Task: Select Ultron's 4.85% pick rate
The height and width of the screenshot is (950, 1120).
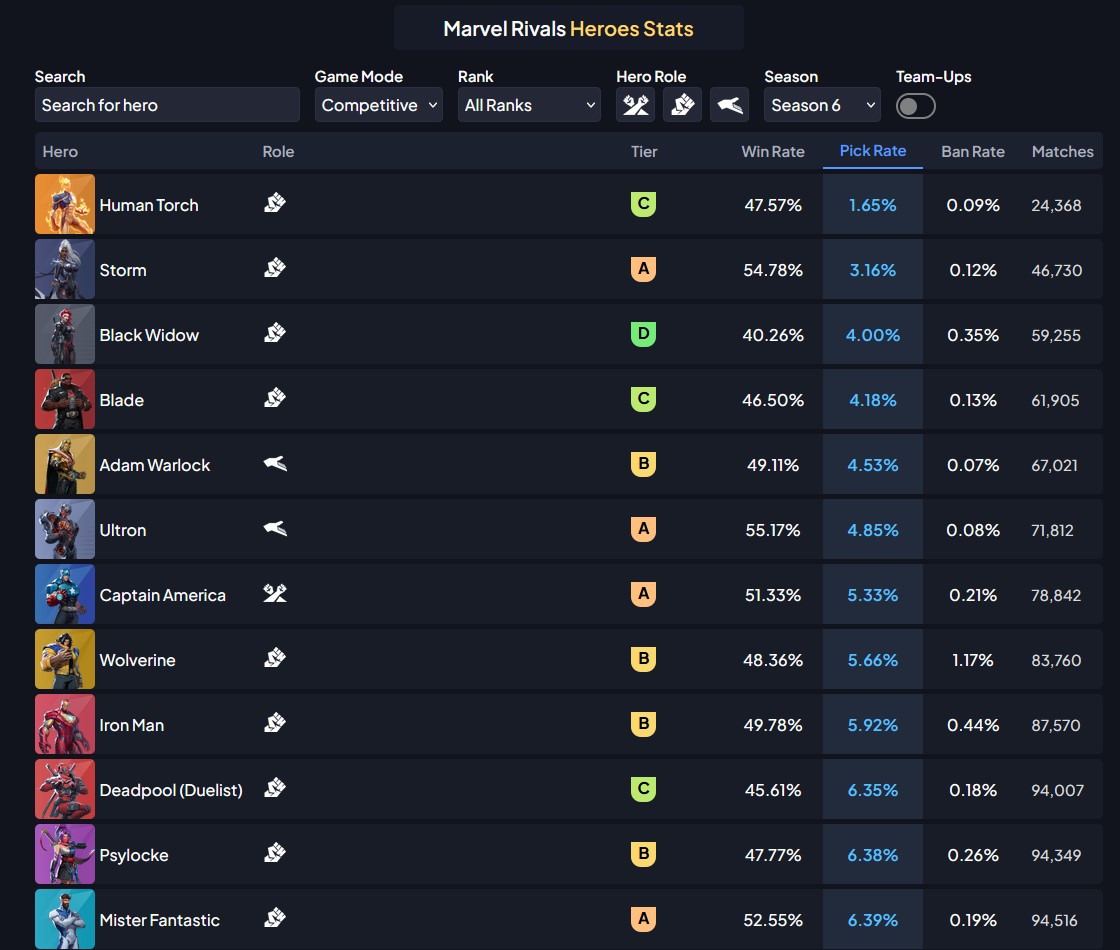Action: point(873,530)
